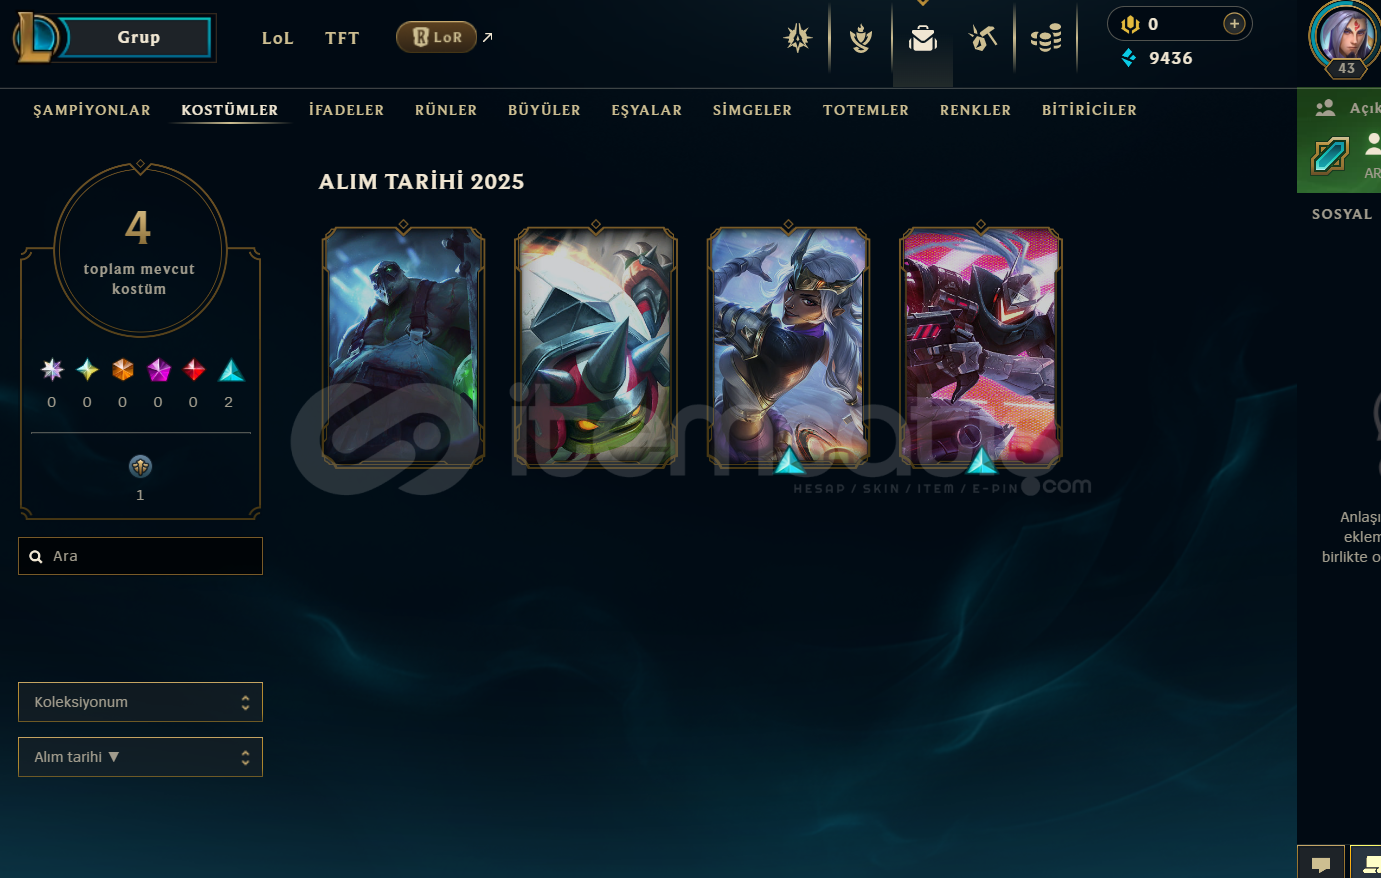Viewport: 1381px width, 878px height.
Task: Switch to the TFT game tab
Action: 342,38
